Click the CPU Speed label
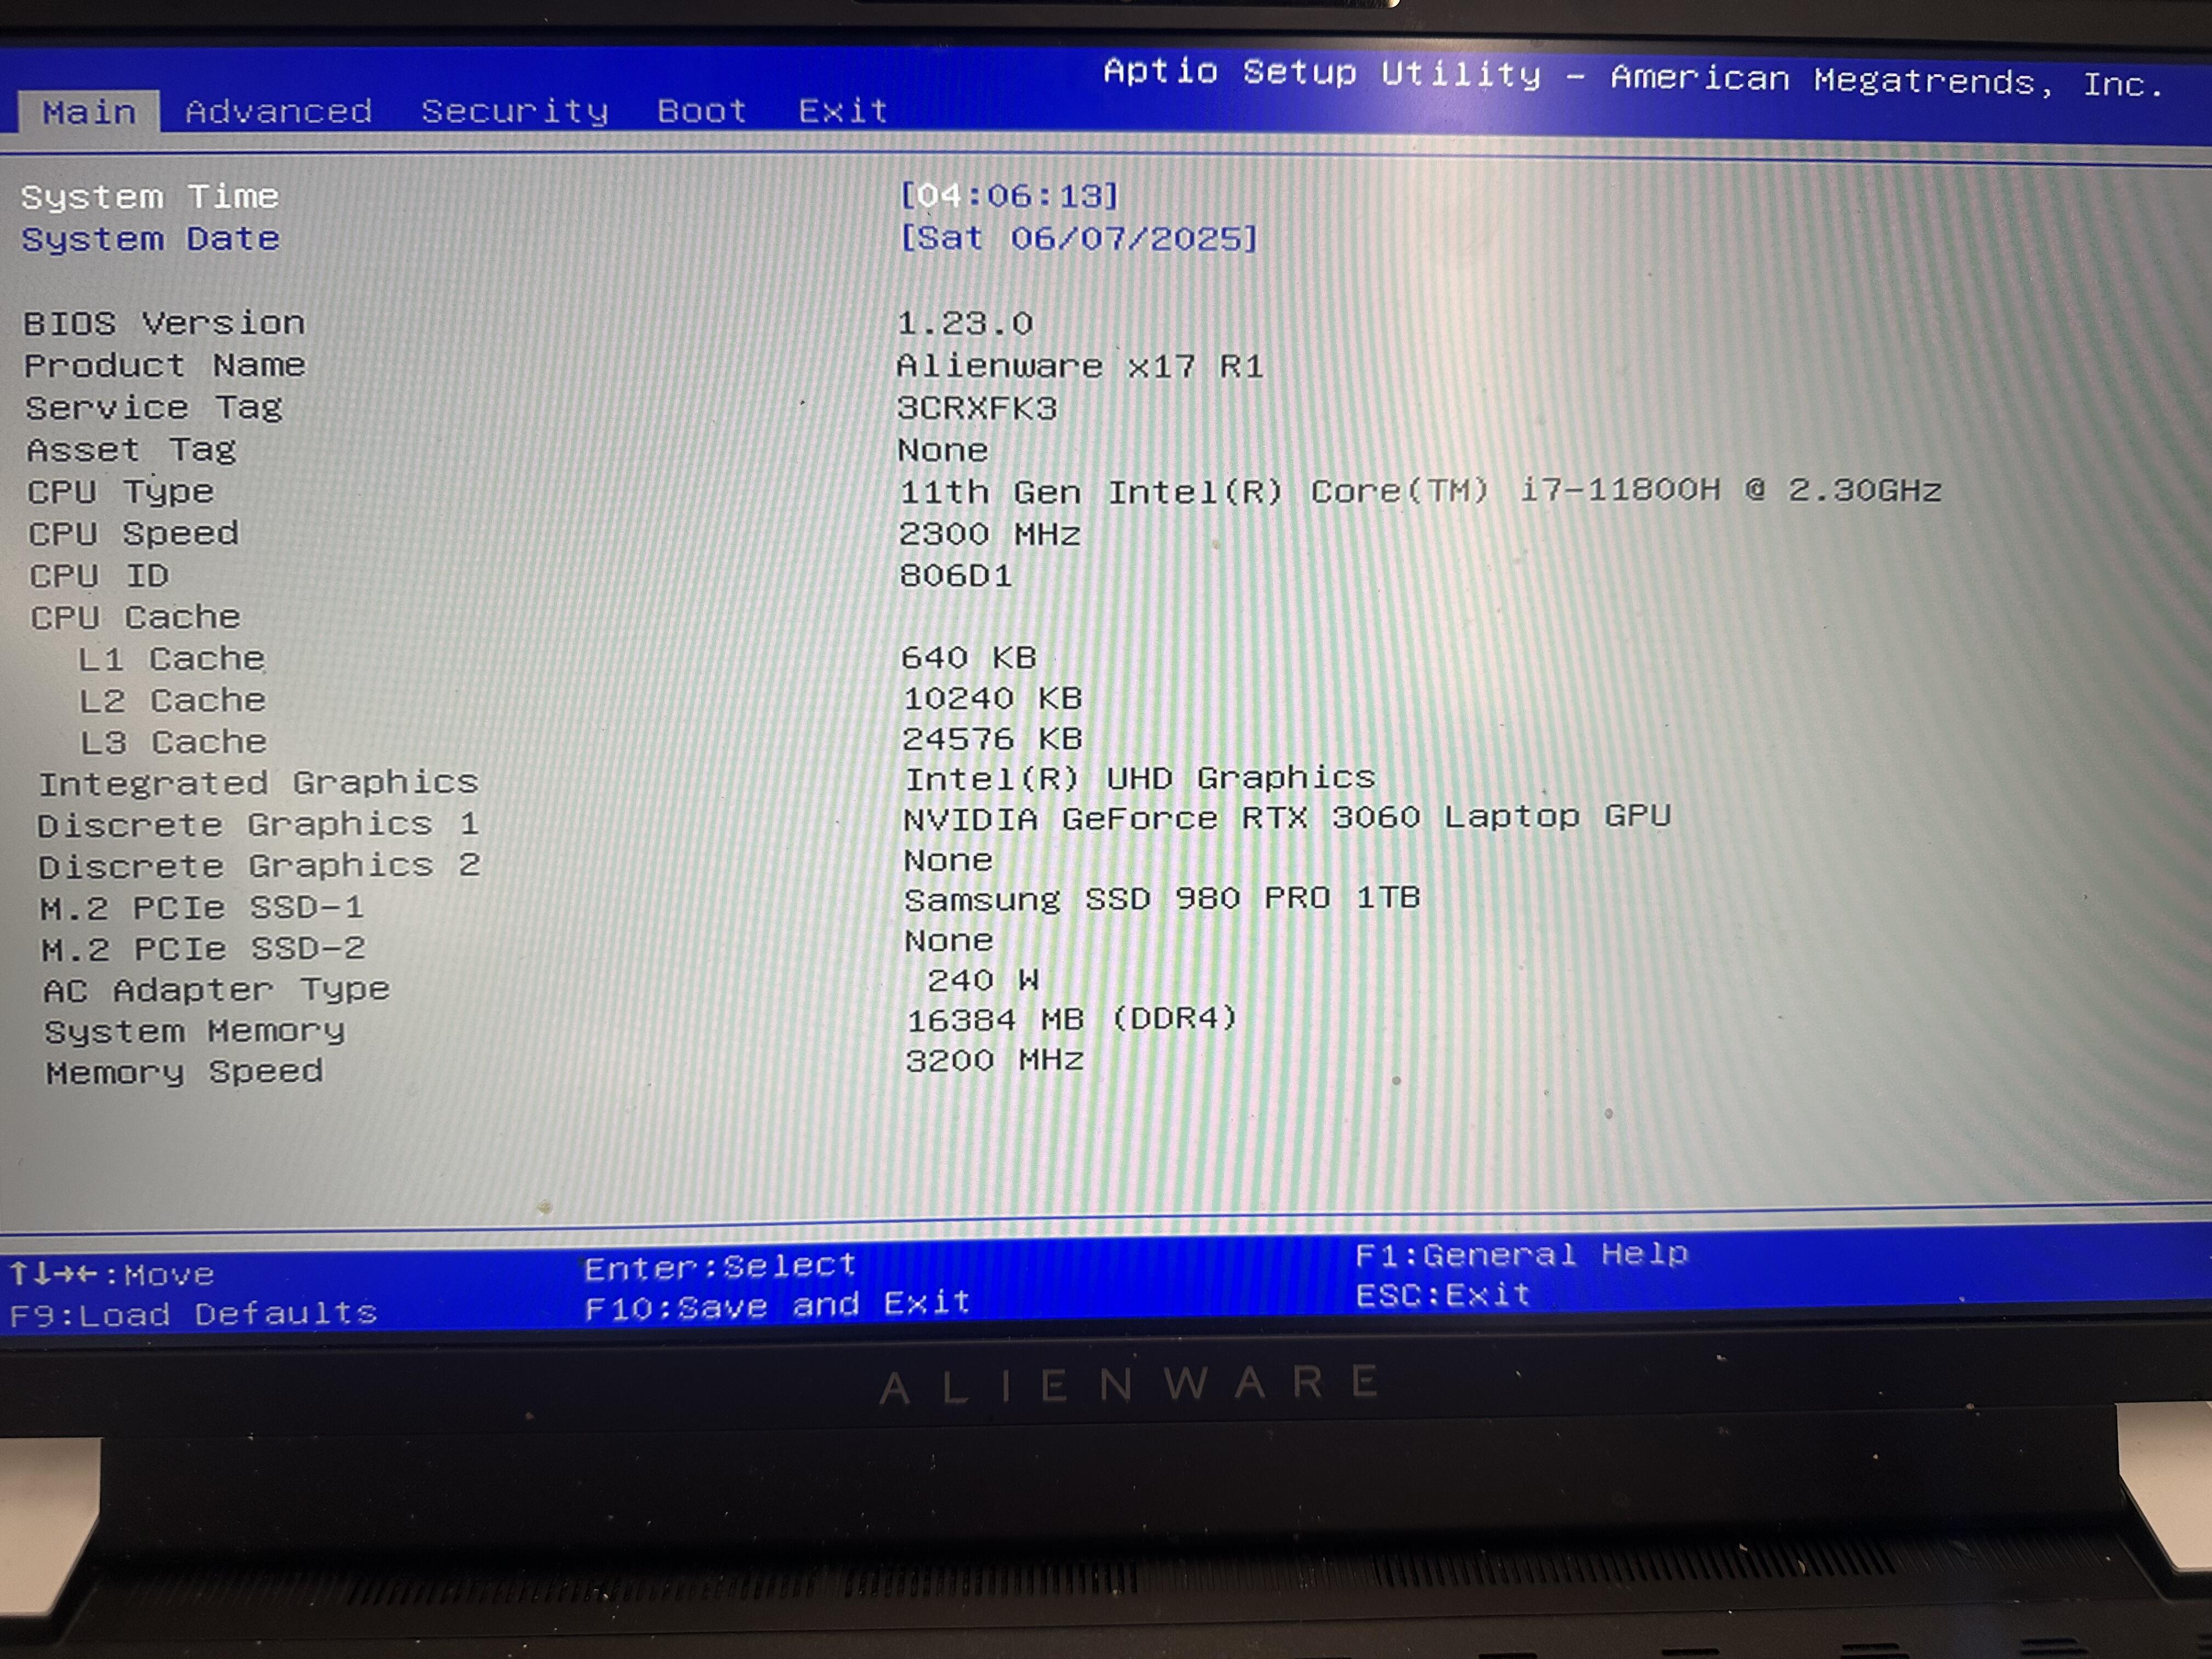 click(x=134, y=533)
